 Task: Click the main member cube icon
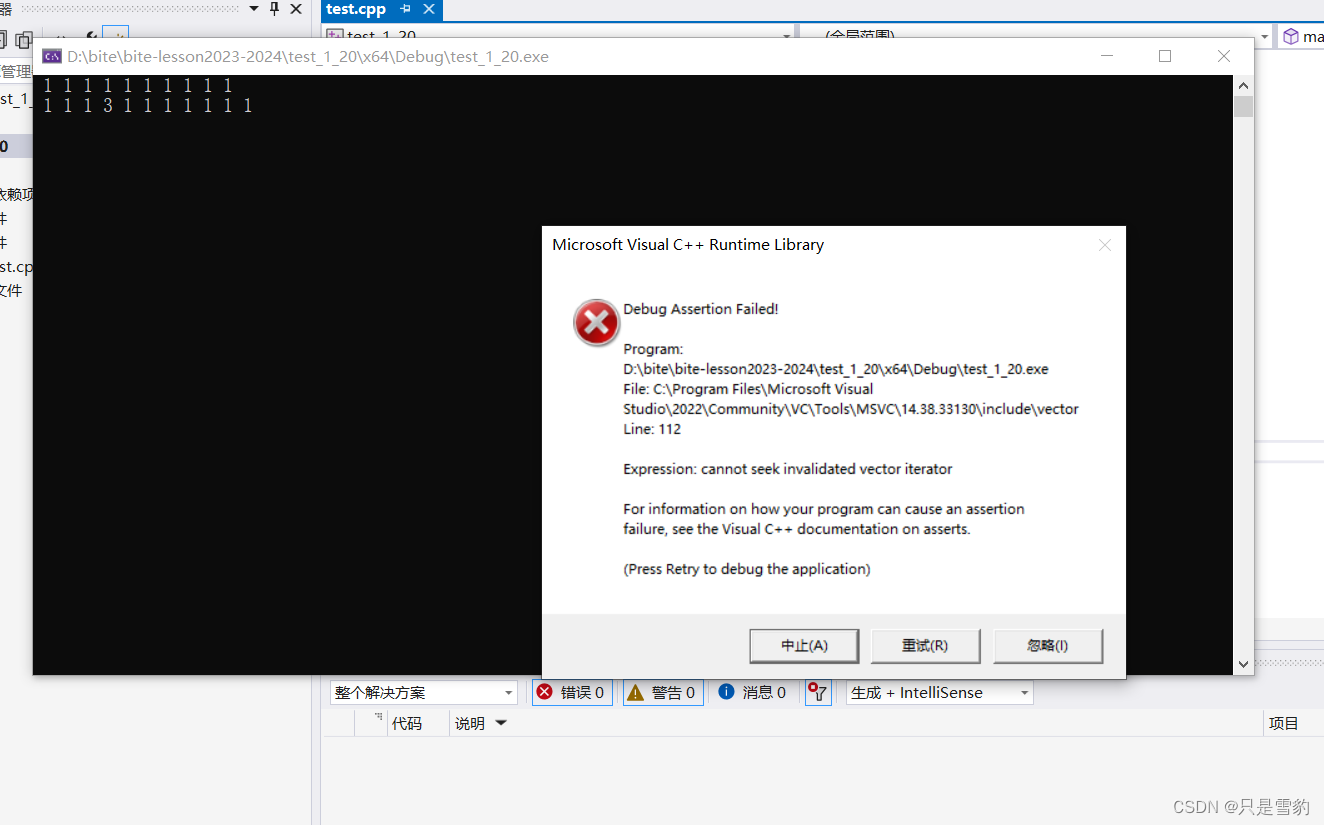[1291, 37]
